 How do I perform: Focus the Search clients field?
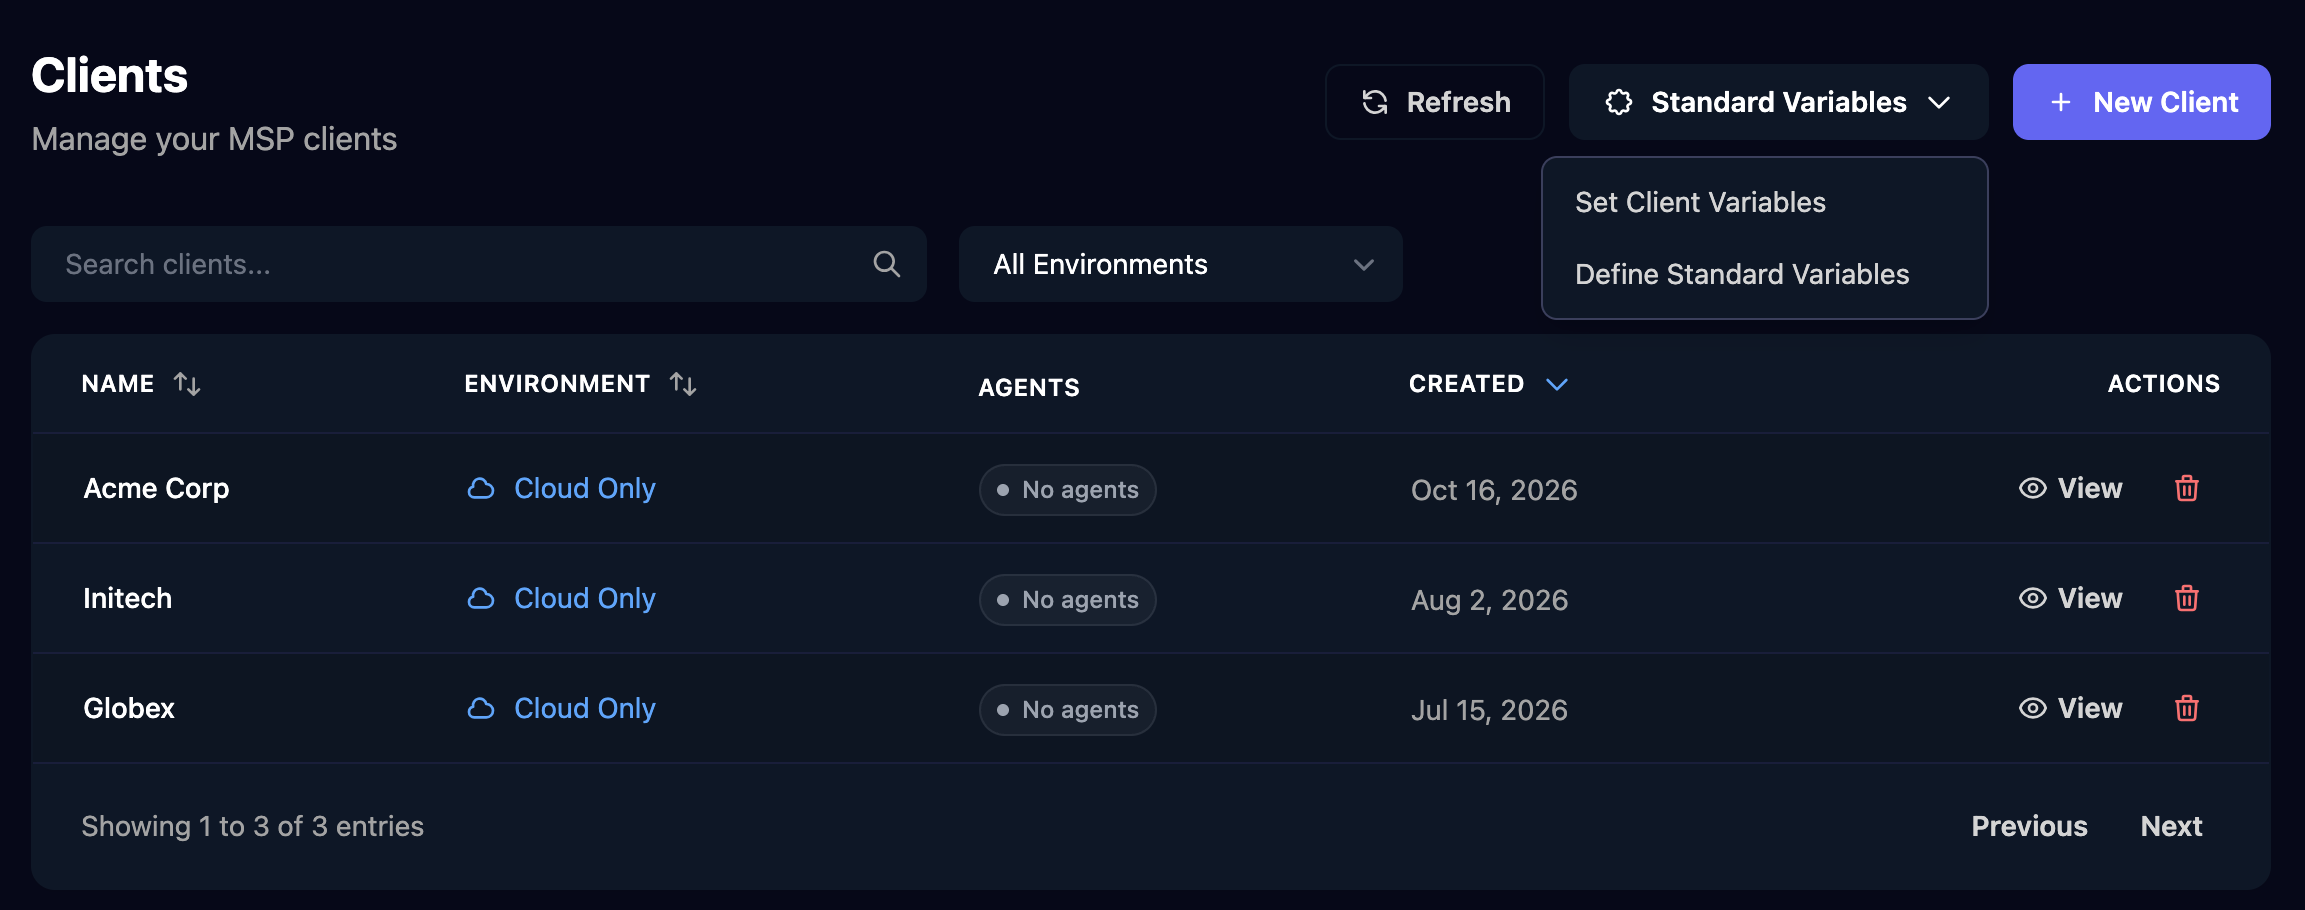click(479, 264)
